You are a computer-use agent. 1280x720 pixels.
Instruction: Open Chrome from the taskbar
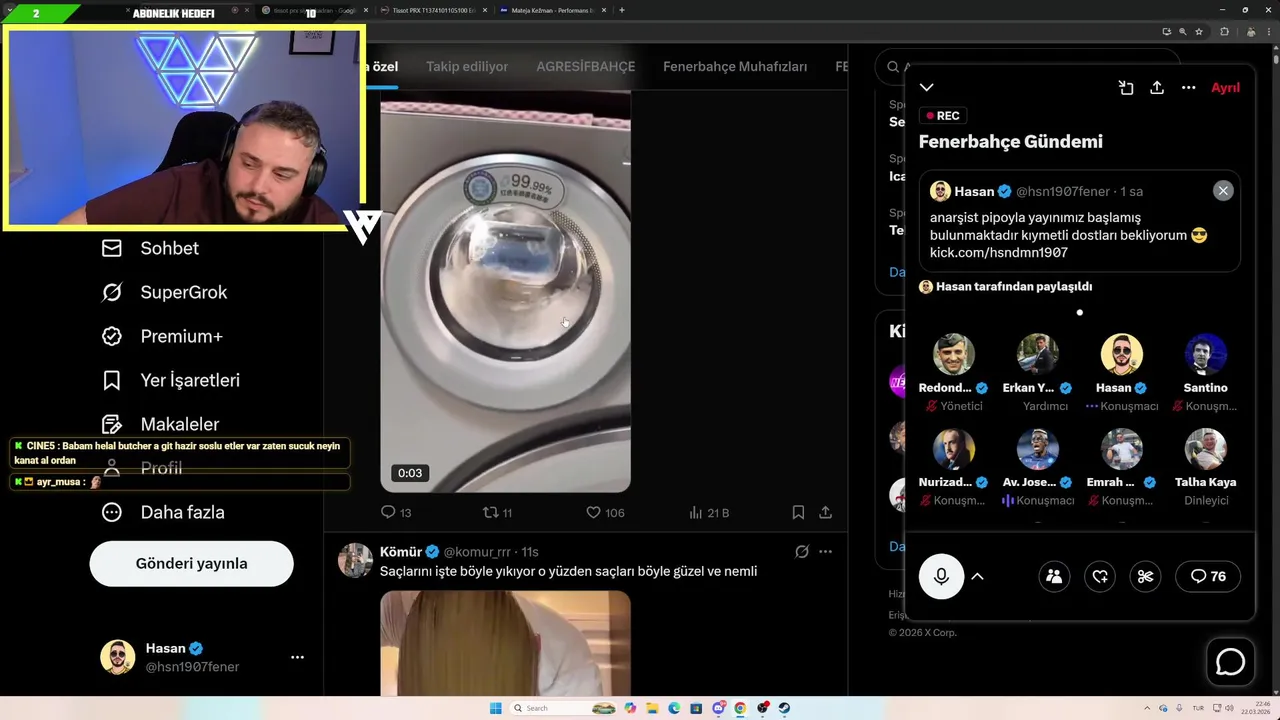[x=740, y=708]
